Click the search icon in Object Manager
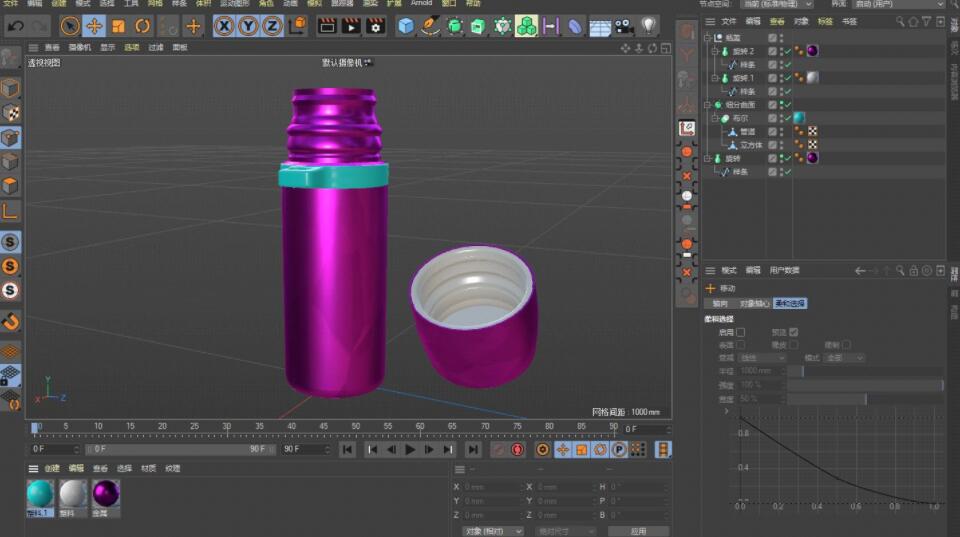This screenshot has height=537, width=960. click(900, 21)
